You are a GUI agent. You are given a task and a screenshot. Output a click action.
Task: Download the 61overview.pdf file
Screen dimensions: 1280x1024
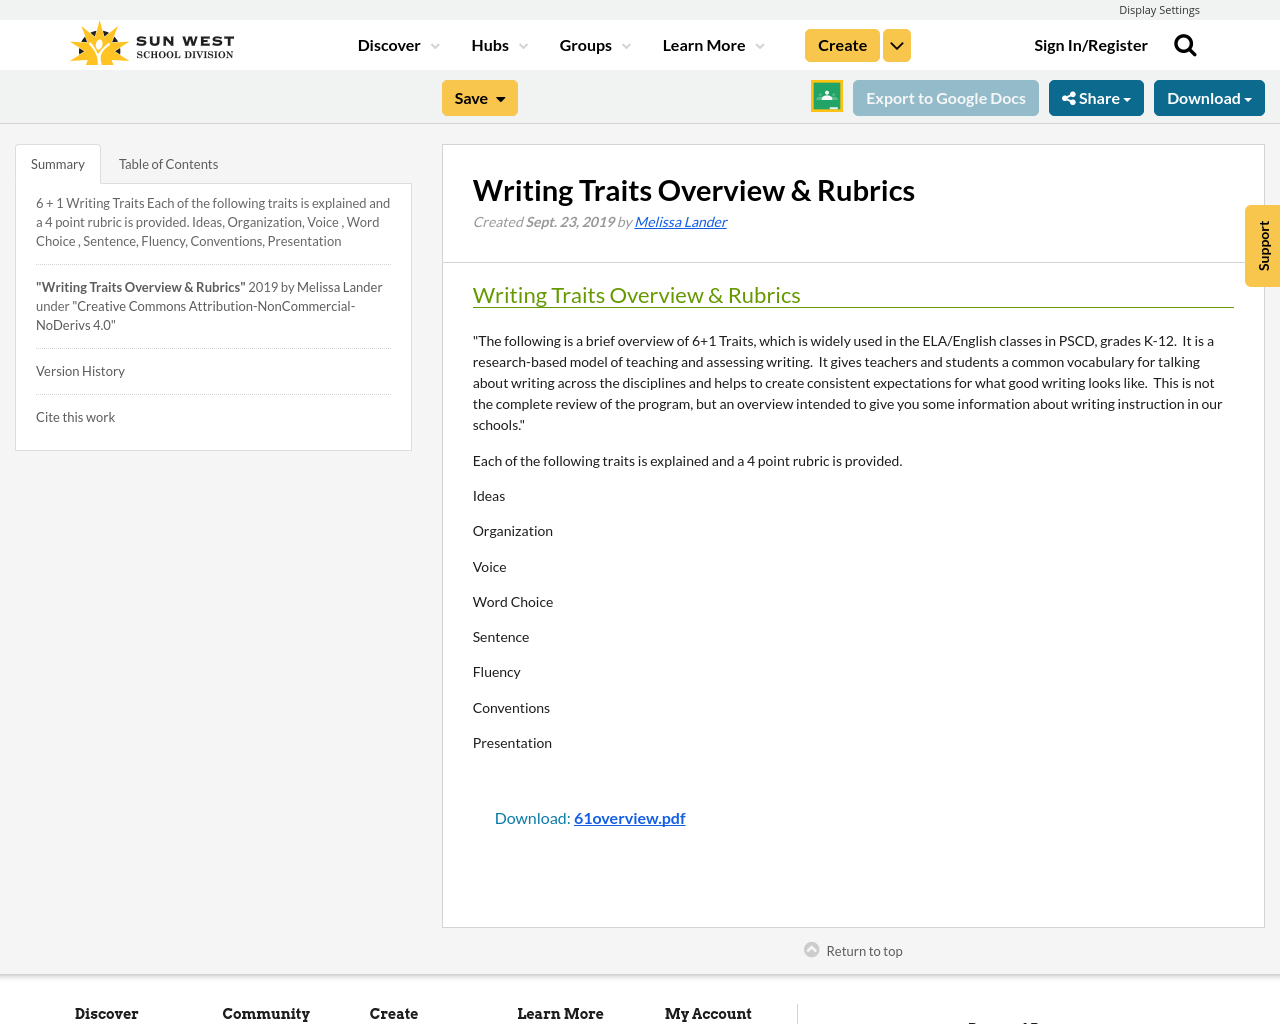629,816
